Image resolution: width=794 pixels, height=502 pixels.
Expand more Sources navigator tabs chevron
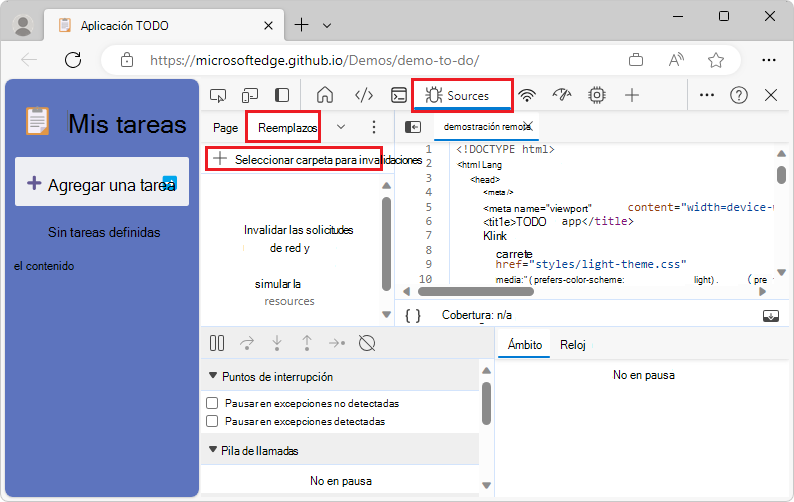point(341,127)
